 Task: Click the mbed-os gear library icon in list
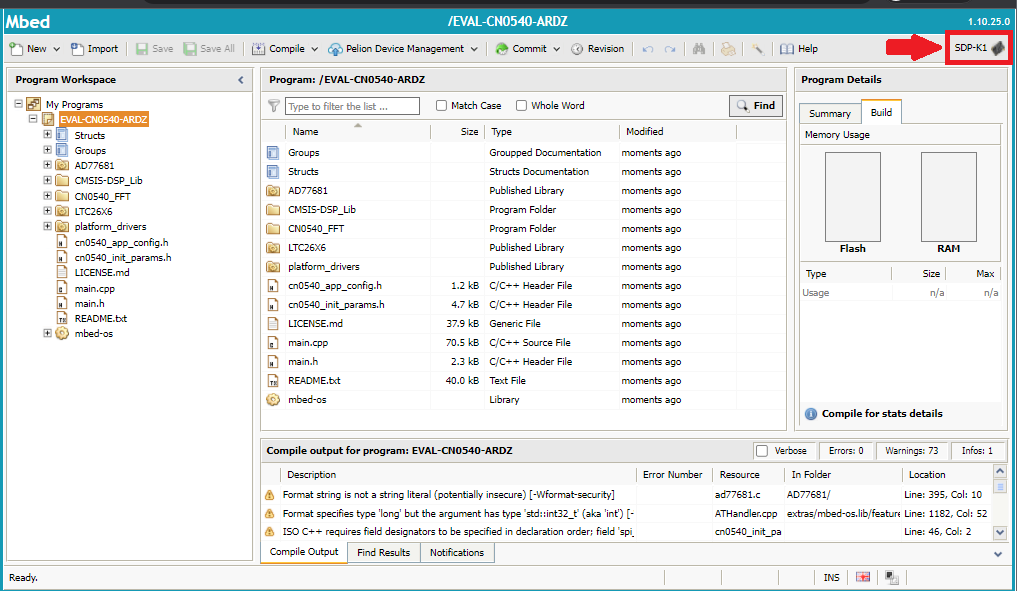(273, 400)
